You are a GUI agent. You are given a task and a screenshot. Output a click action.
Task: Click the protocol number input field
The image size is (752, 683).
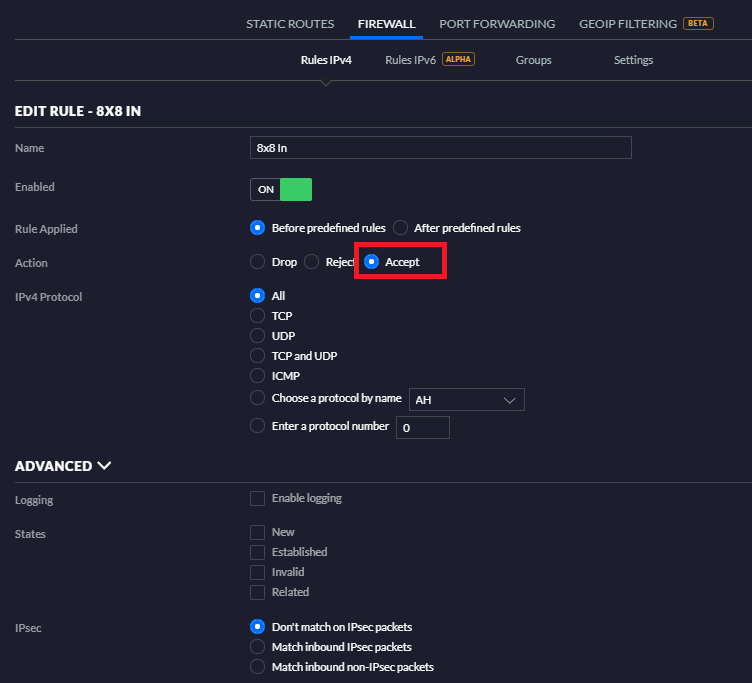423,427
